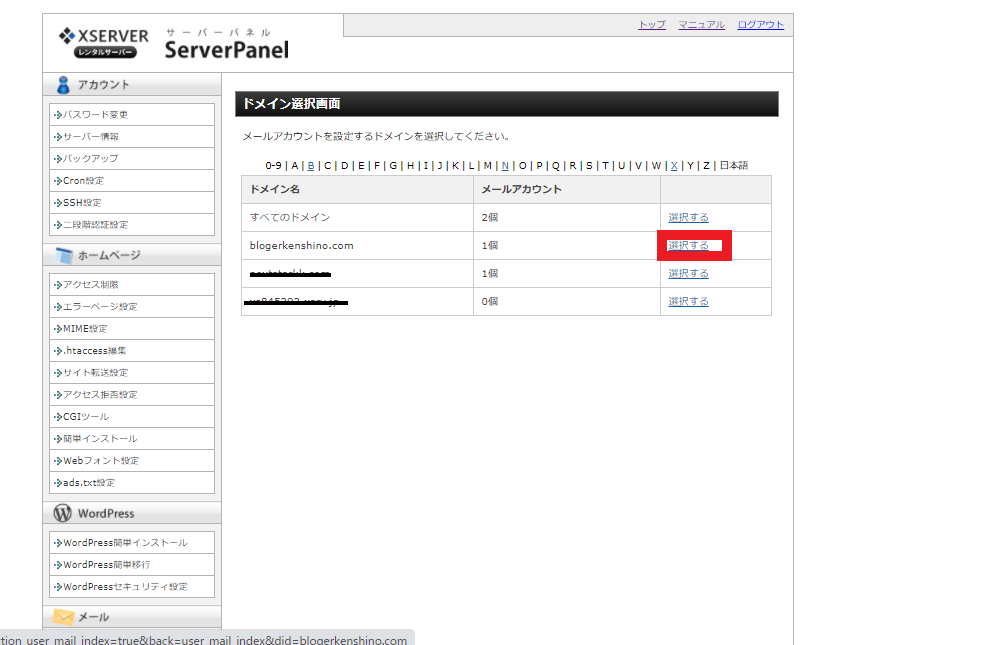Click the XSERVER logo in header
Viewport: 984px width, 645px height.
[x=103, y=42]
